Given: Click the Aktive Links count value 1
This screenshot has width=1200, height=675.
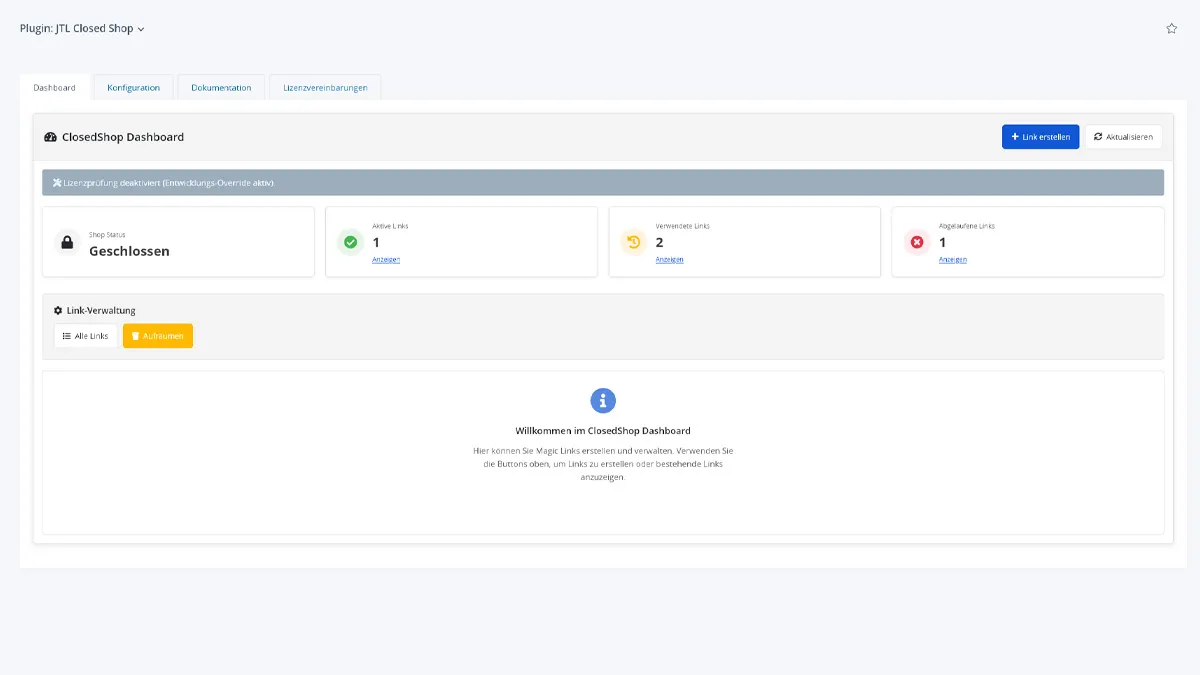Looking at the screenshot, I should [376, 242].
